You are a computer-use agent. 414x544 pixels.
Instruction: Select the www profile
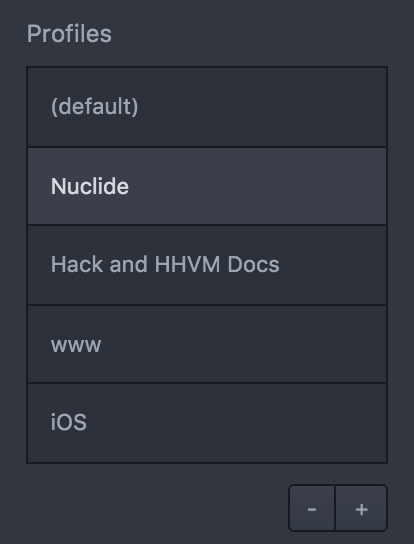[207, 344]
